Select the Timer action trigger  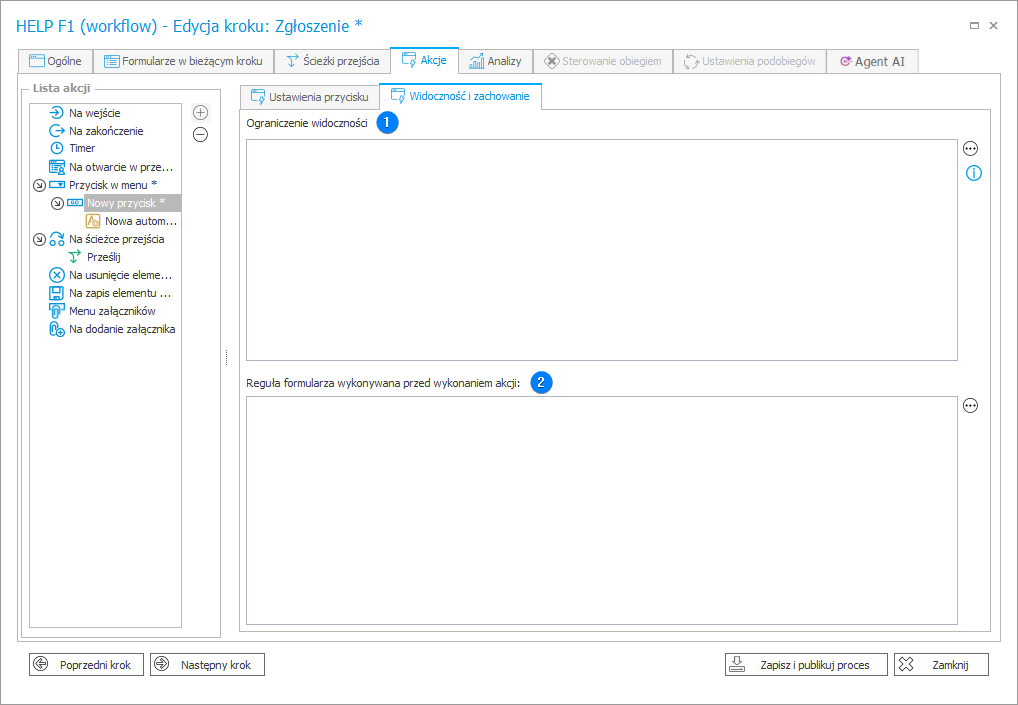pos(82,148)
